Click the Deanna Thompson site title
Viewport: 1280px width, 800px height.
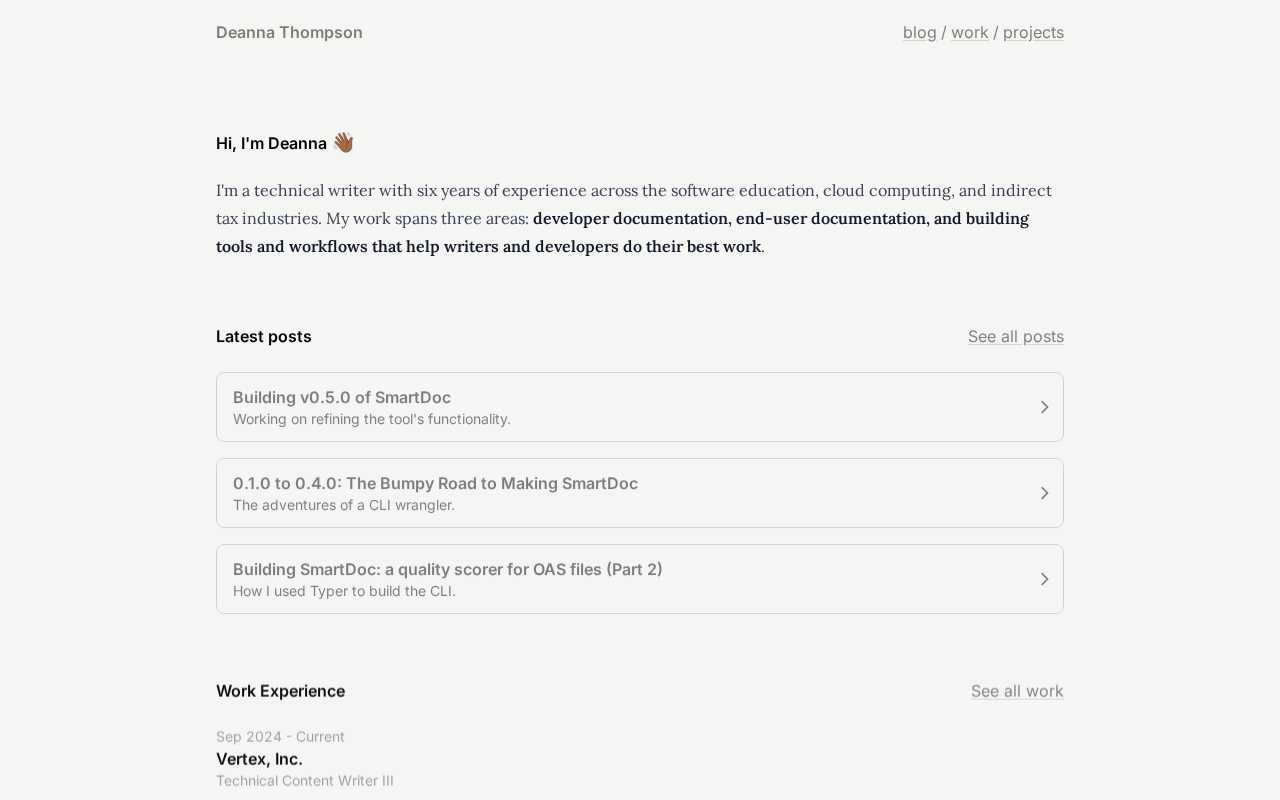[x=289, y=32]
